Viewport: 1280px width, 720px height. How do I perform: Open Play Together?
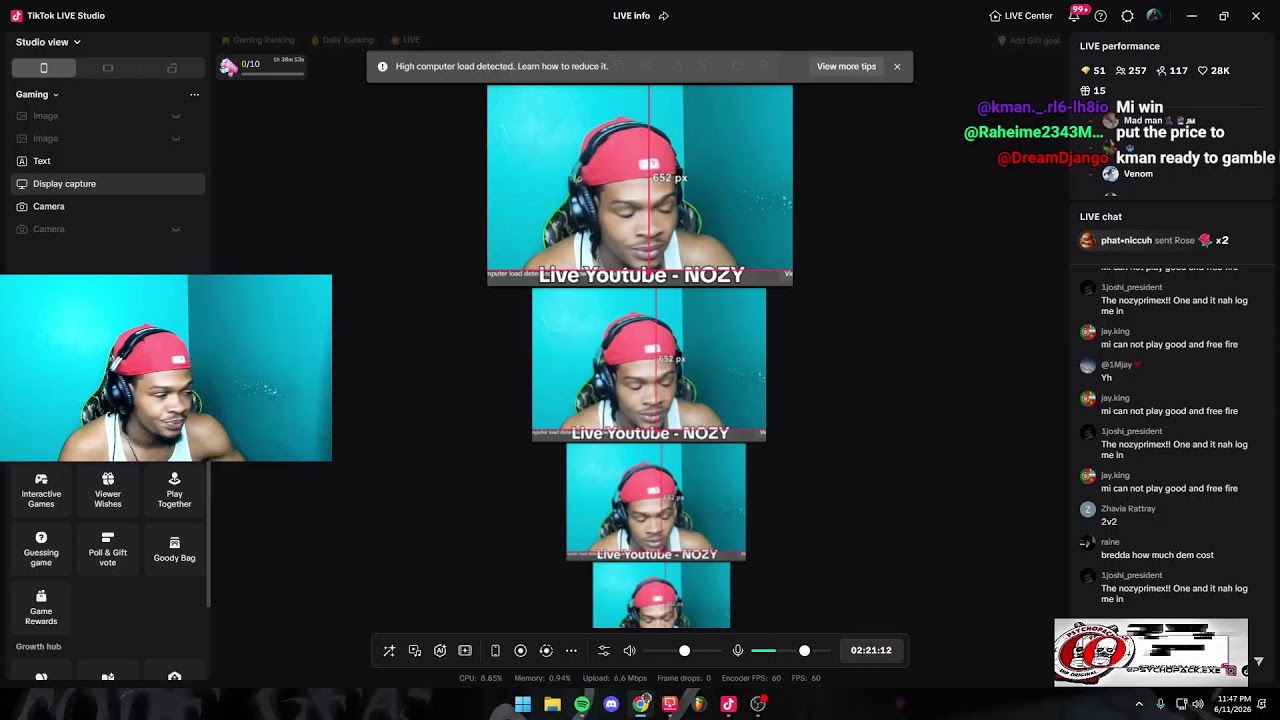pos(174,490)
